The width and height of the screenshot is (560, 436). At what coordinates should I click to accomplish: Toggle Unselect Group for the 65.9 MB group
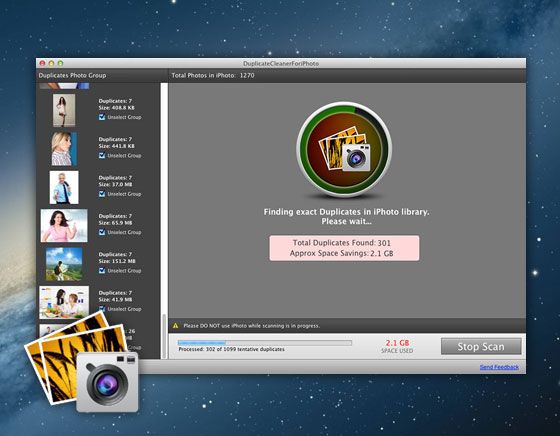click(x=102, y=232)
